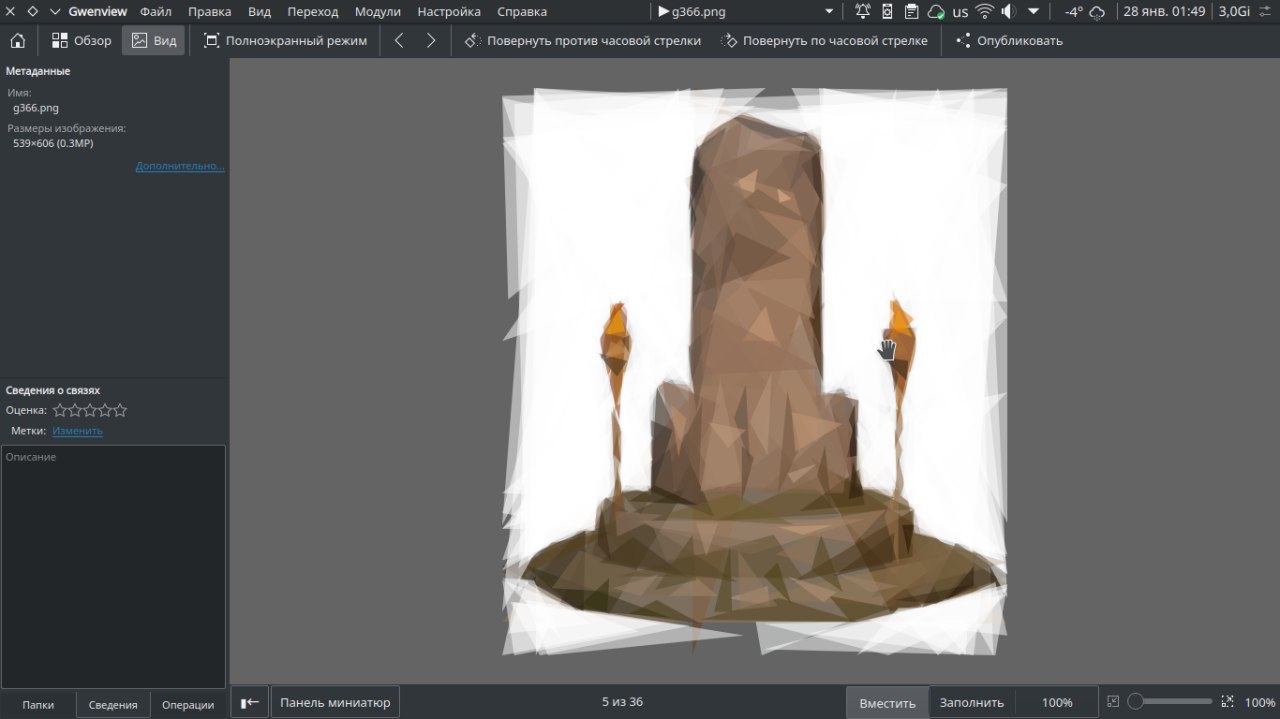
Task: Expand hidden system tray icons arrow
Action: tap(1034, 12)
